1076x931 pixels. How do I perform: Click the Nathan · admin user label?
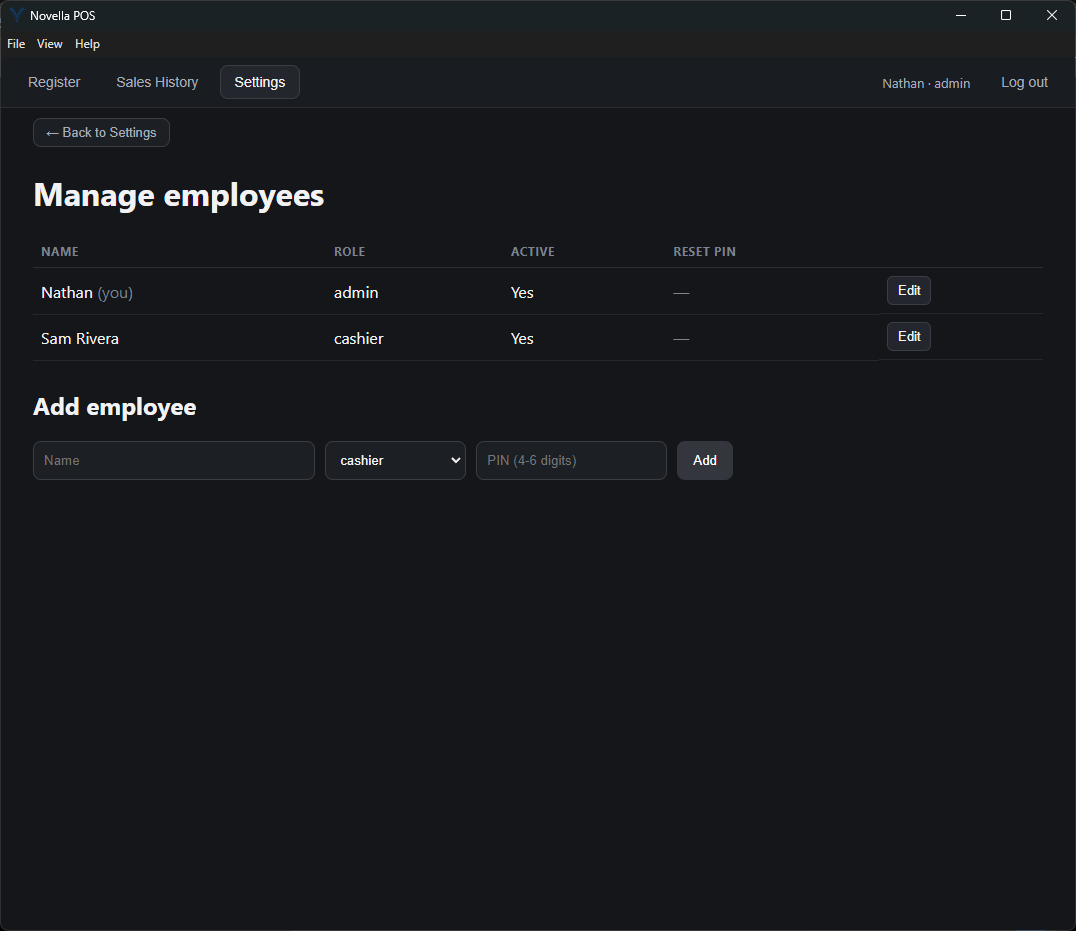click(926, 83)
